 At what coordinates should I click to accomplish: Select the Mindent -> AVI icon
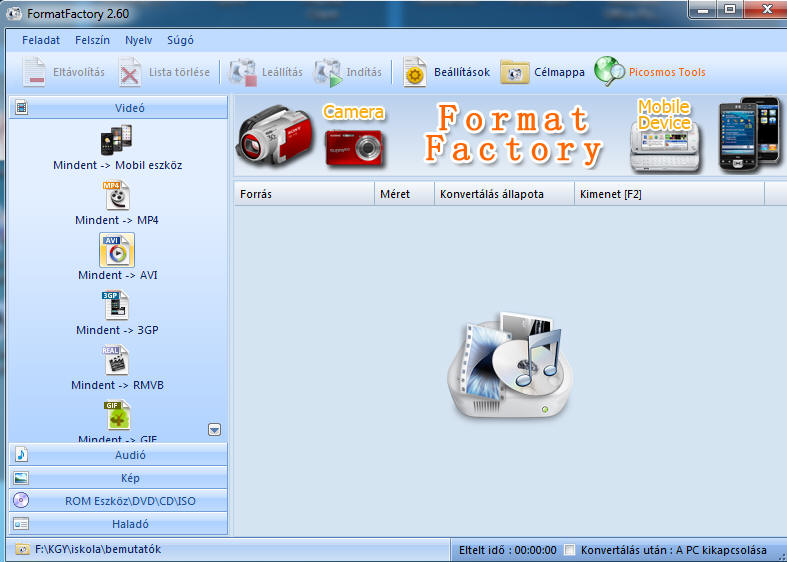117,250
